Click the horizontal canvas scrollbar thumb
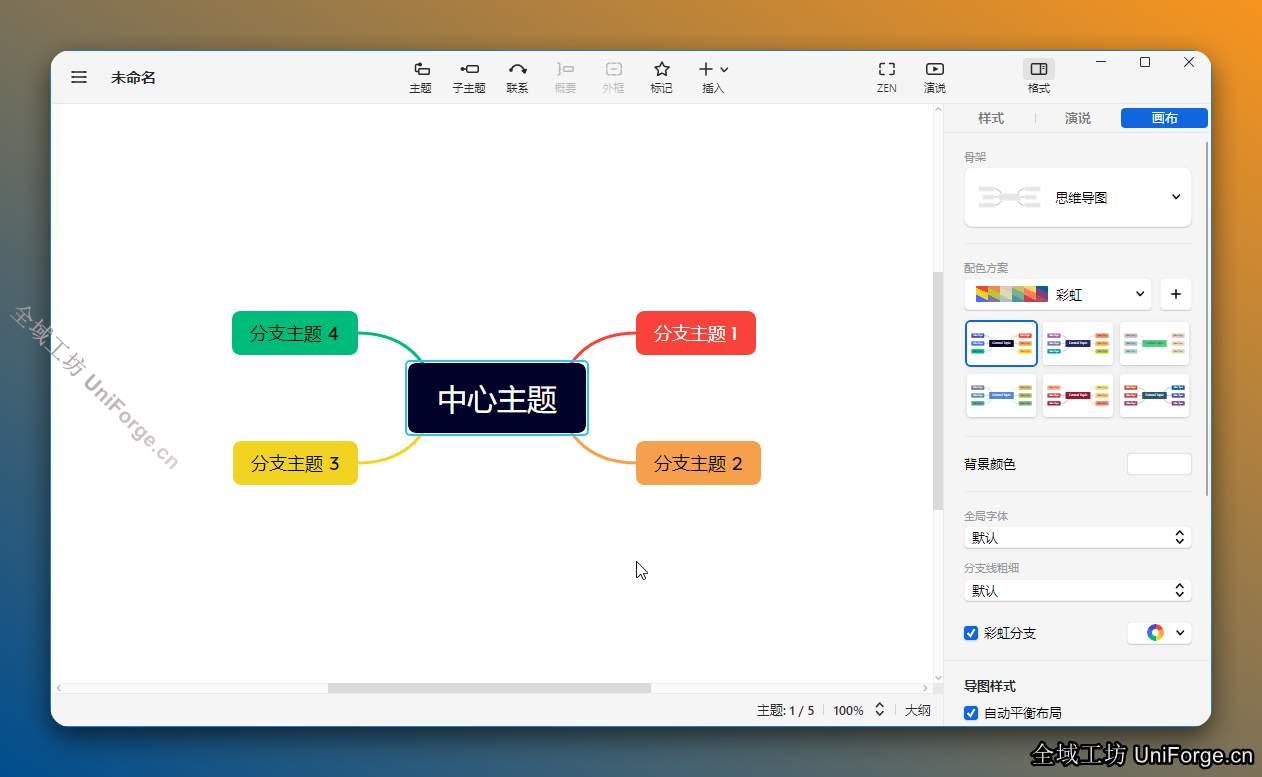 click(x=489, y=688)
